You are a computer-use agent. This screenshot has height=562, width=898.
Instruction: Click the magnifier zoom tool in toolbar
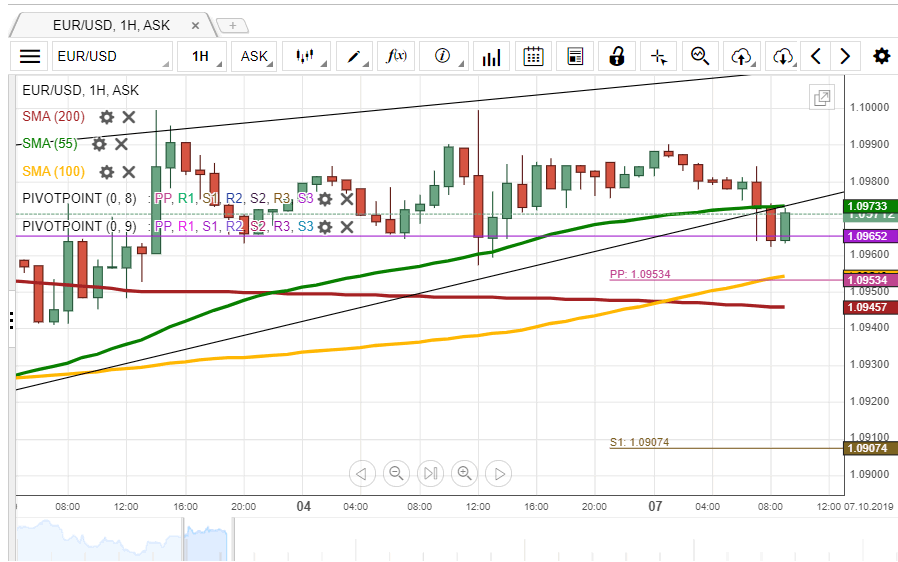[700, 57]
